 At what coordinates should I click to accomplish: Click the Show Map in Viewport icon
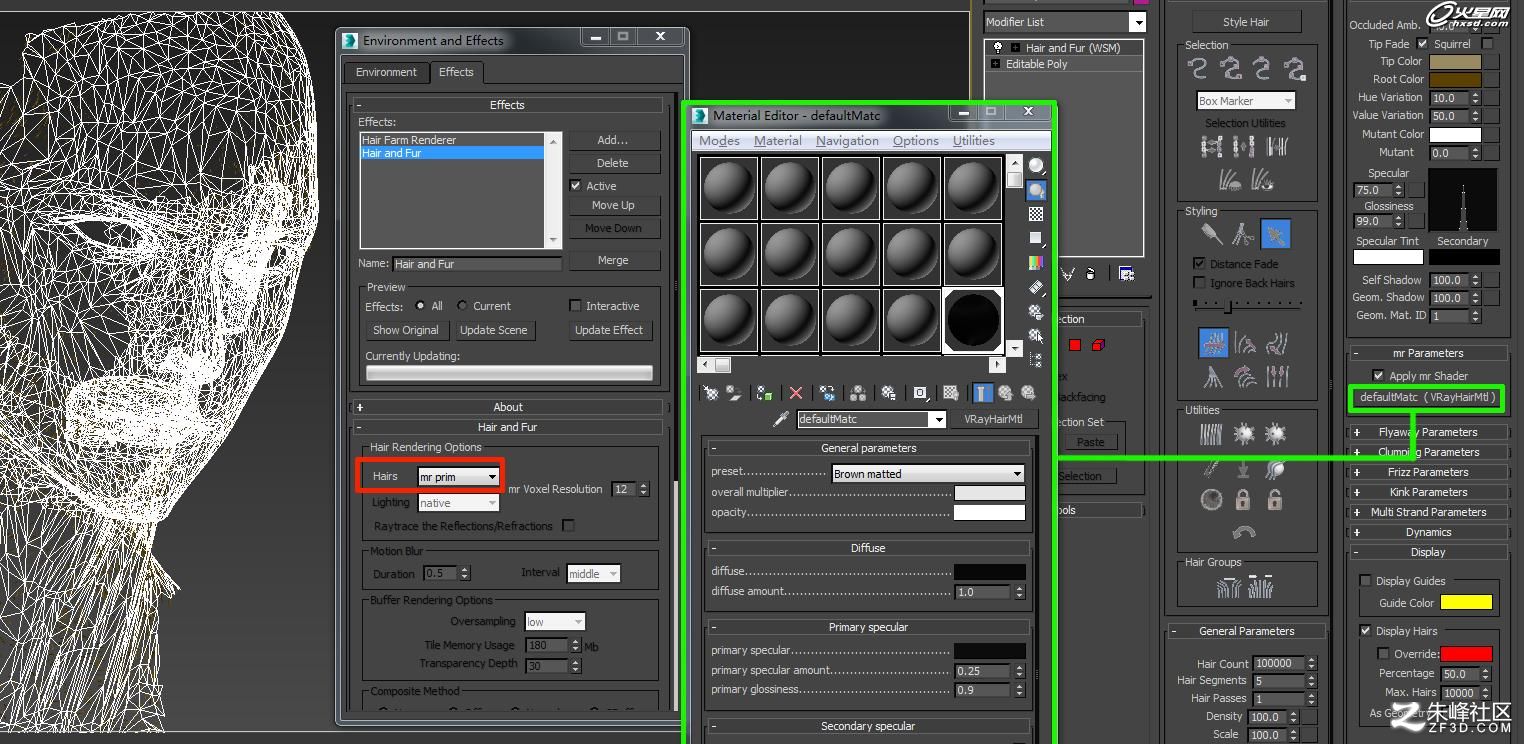pos(951,393)
